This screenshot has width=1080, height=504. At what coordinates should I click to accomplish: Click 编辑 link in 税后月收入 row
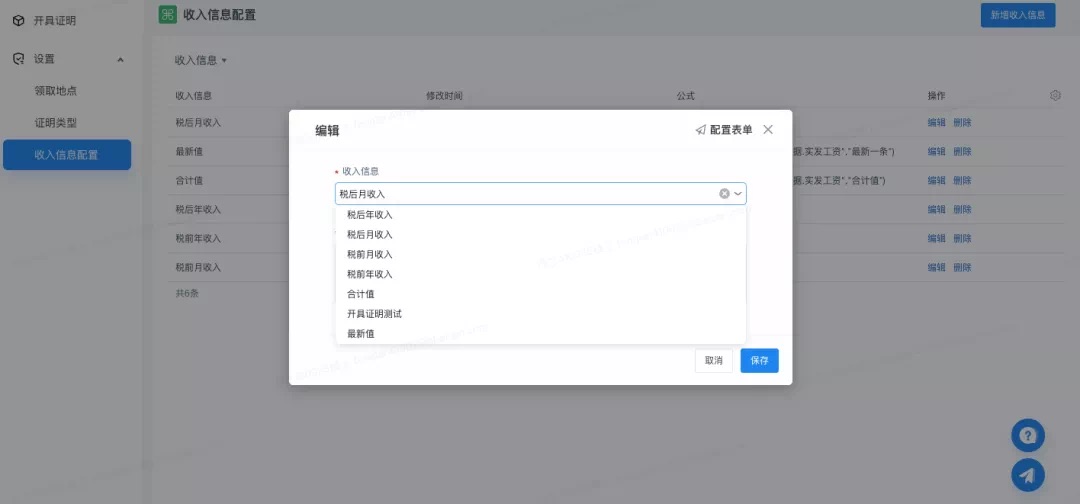[937, 123]
